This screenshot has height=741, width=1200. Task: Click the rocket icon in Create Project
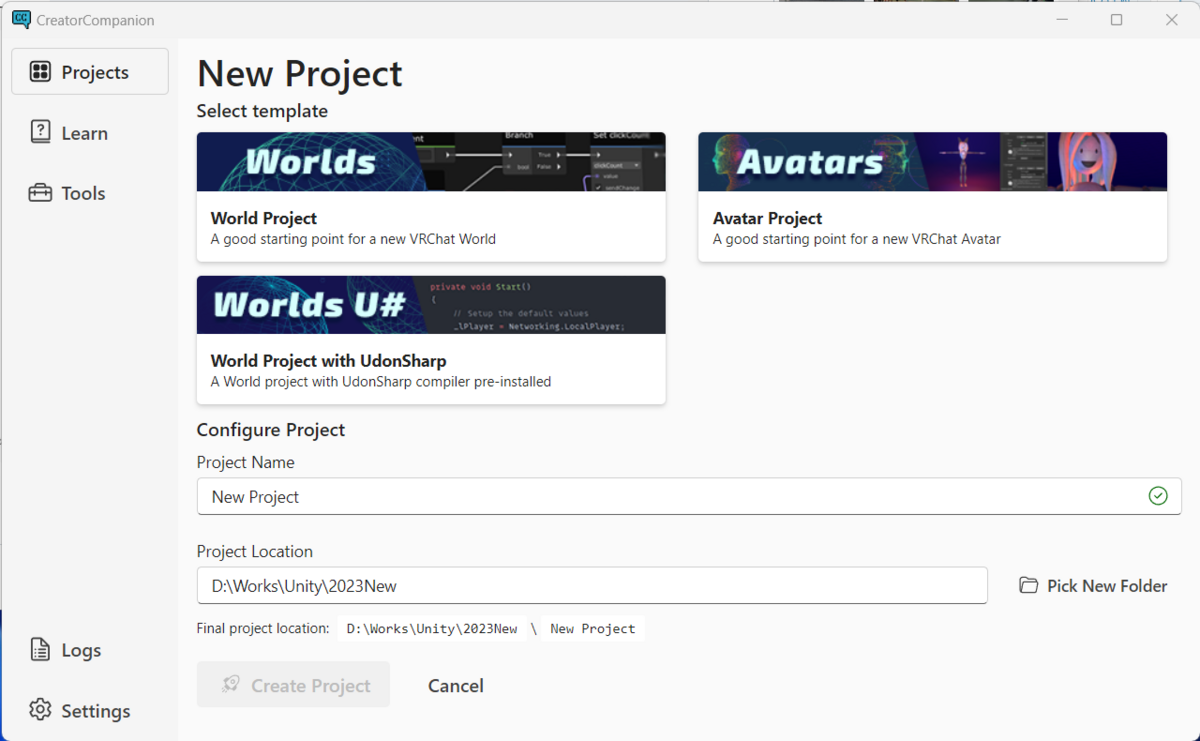tap(231, 685)
